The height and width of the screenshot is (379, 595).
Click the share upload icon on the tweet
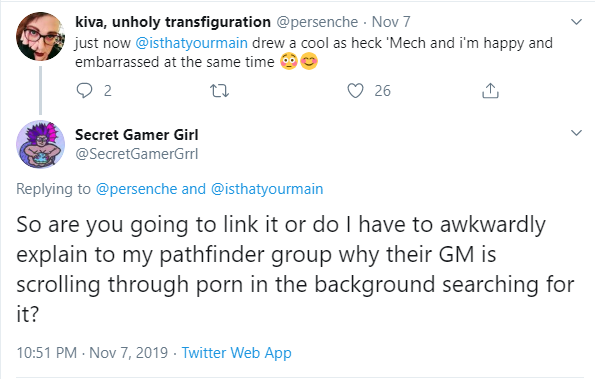click(490, 91)
